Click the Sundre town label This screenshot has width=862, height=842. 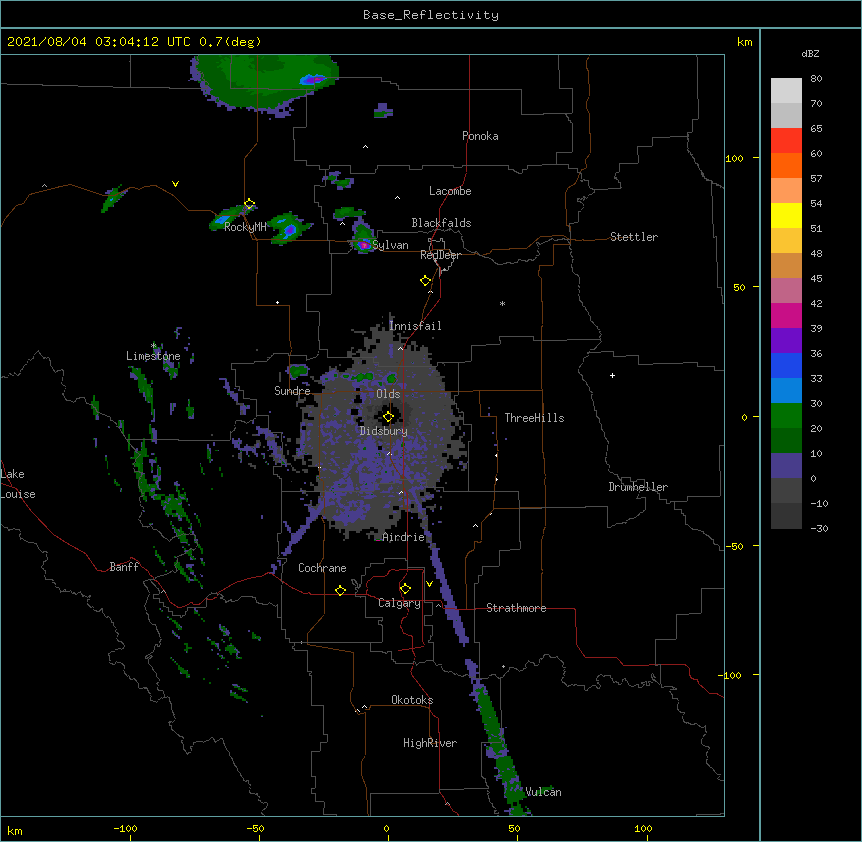(x=292, y=391)
